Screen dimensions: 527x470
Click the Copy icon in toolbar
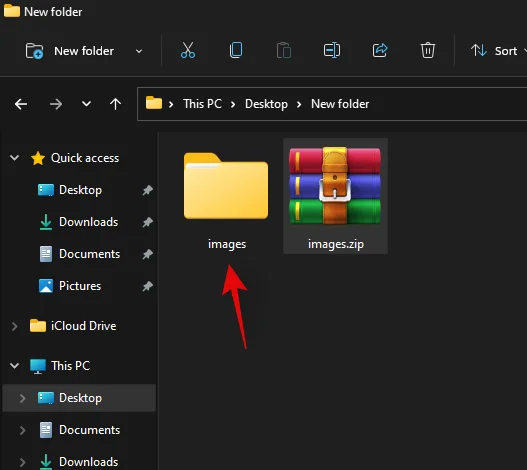[x=236, y=50]
